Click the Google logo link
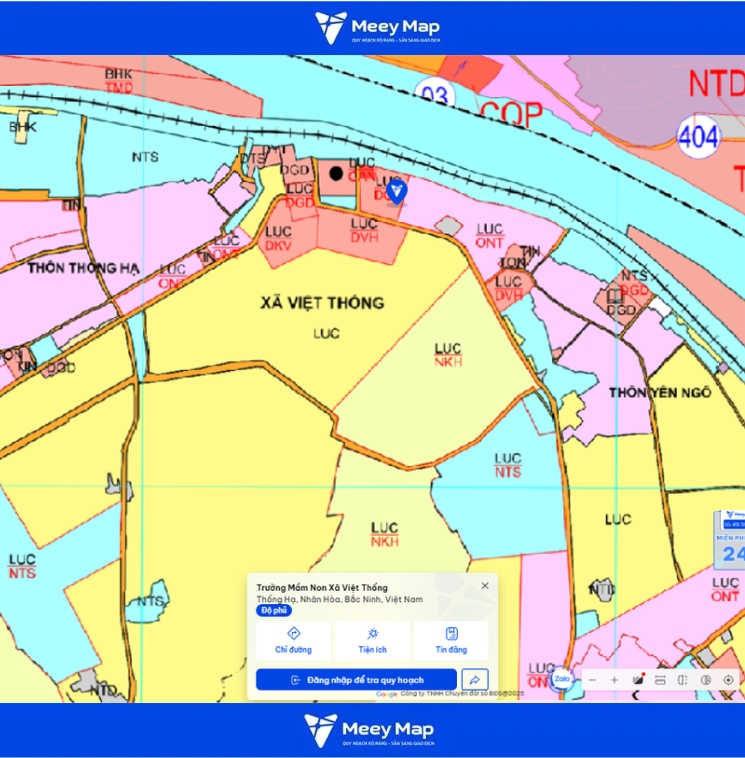745x758 pixels. tap(387, 694)
